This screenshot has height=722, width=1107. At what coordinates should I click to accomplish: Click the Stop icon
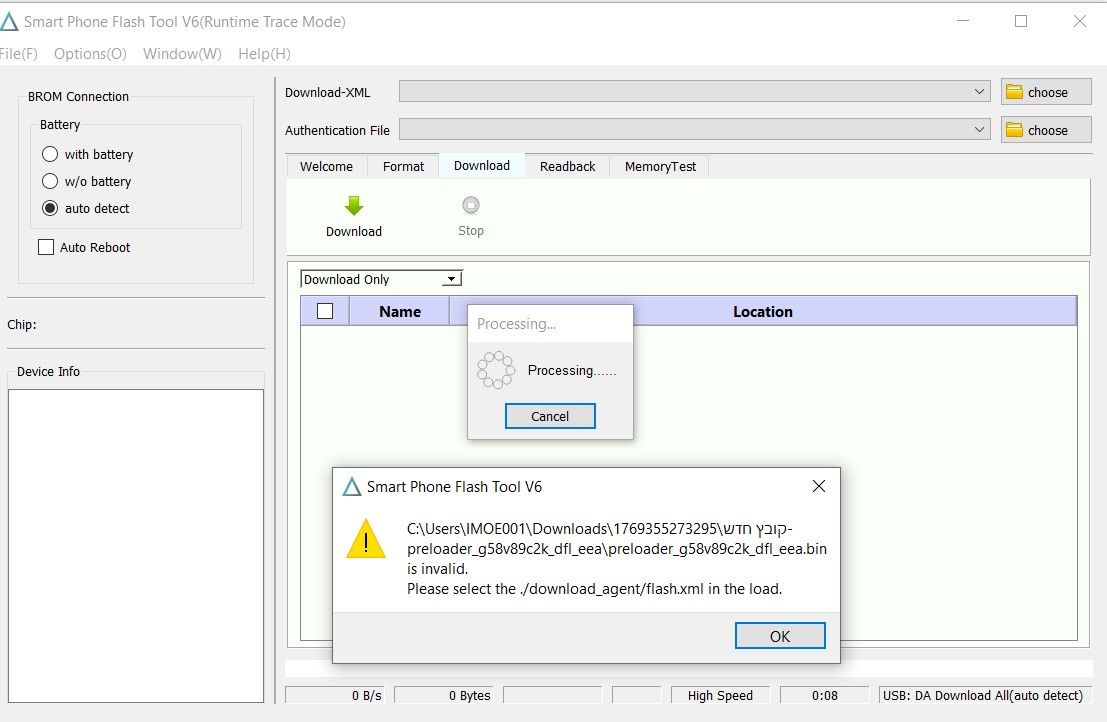(471, 205)
